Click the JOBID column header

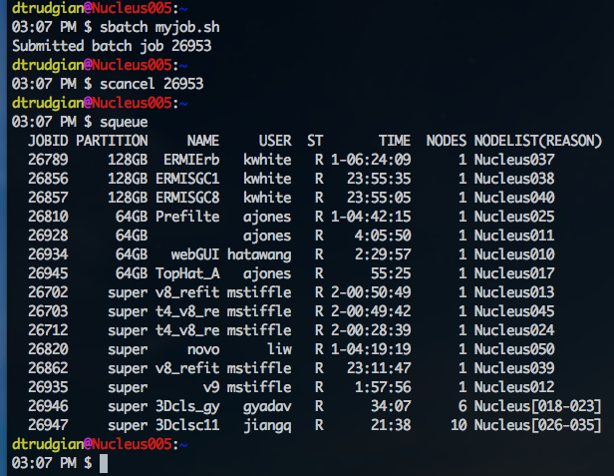[x=48, y=141]
